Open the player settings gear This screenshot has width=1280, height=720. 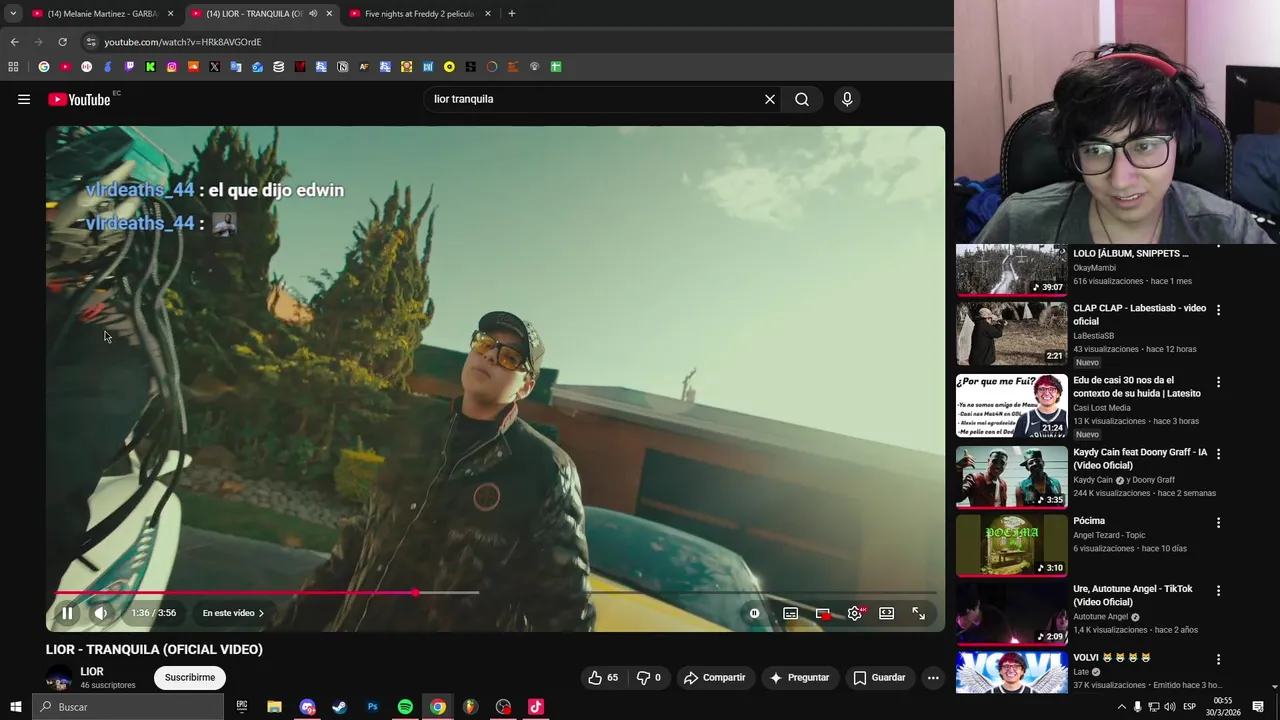855,613
